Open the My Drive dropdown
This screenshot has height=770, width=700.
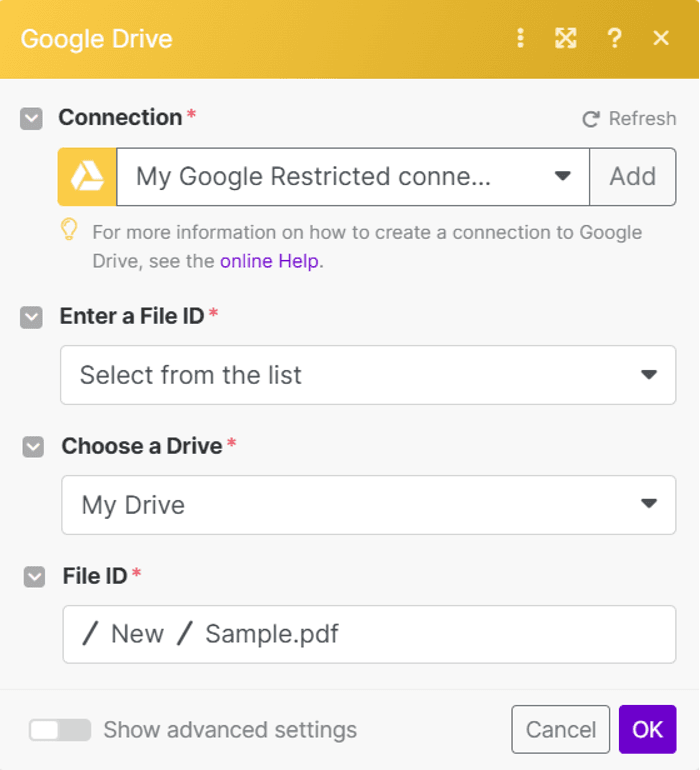[x=367, y=505]
